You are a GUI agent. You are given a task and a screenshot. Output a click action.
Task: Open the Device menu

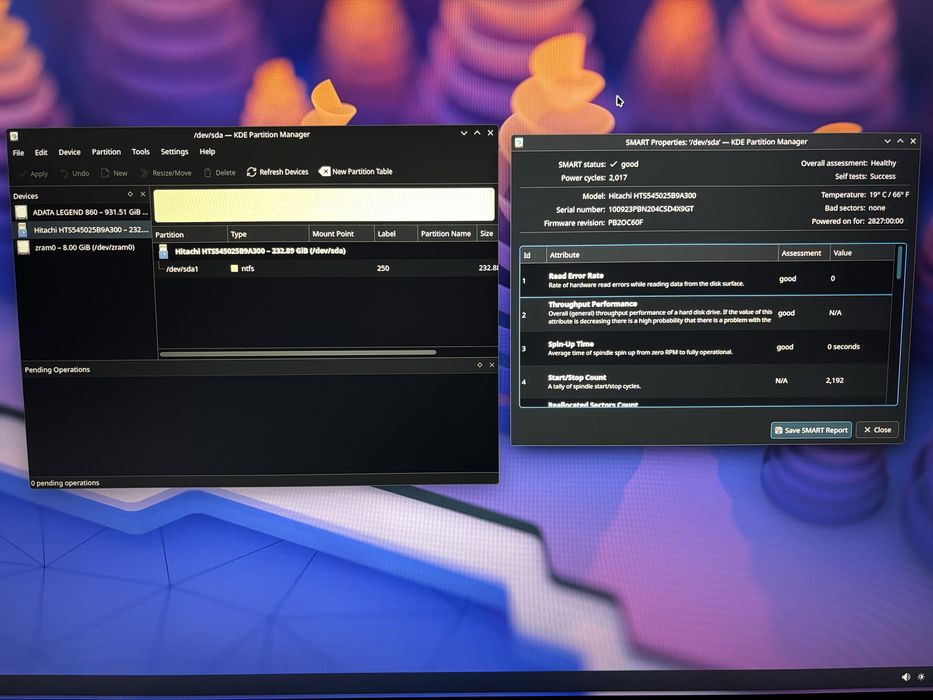(70, 152)
